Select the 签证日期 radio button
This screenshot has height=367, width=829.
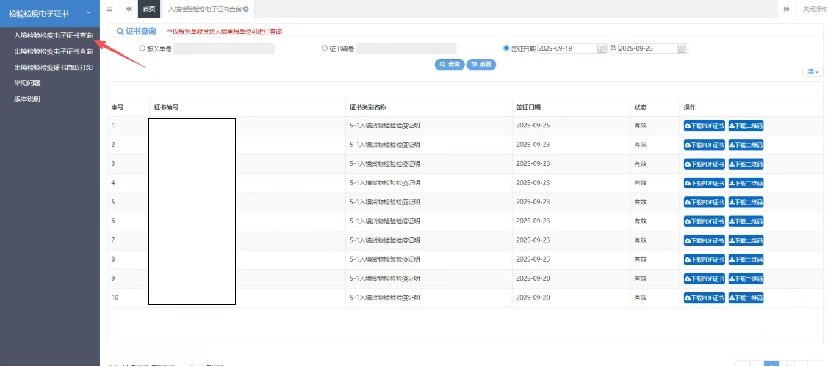pyautogui.click(x=506, y=48)
